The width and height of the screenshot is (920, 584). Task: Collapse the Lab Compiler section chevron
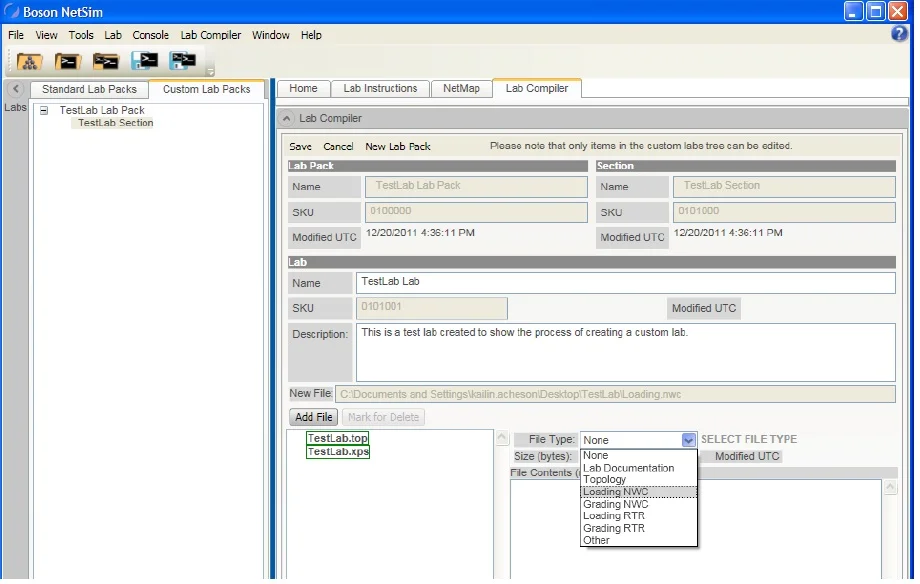coord(286,119)
